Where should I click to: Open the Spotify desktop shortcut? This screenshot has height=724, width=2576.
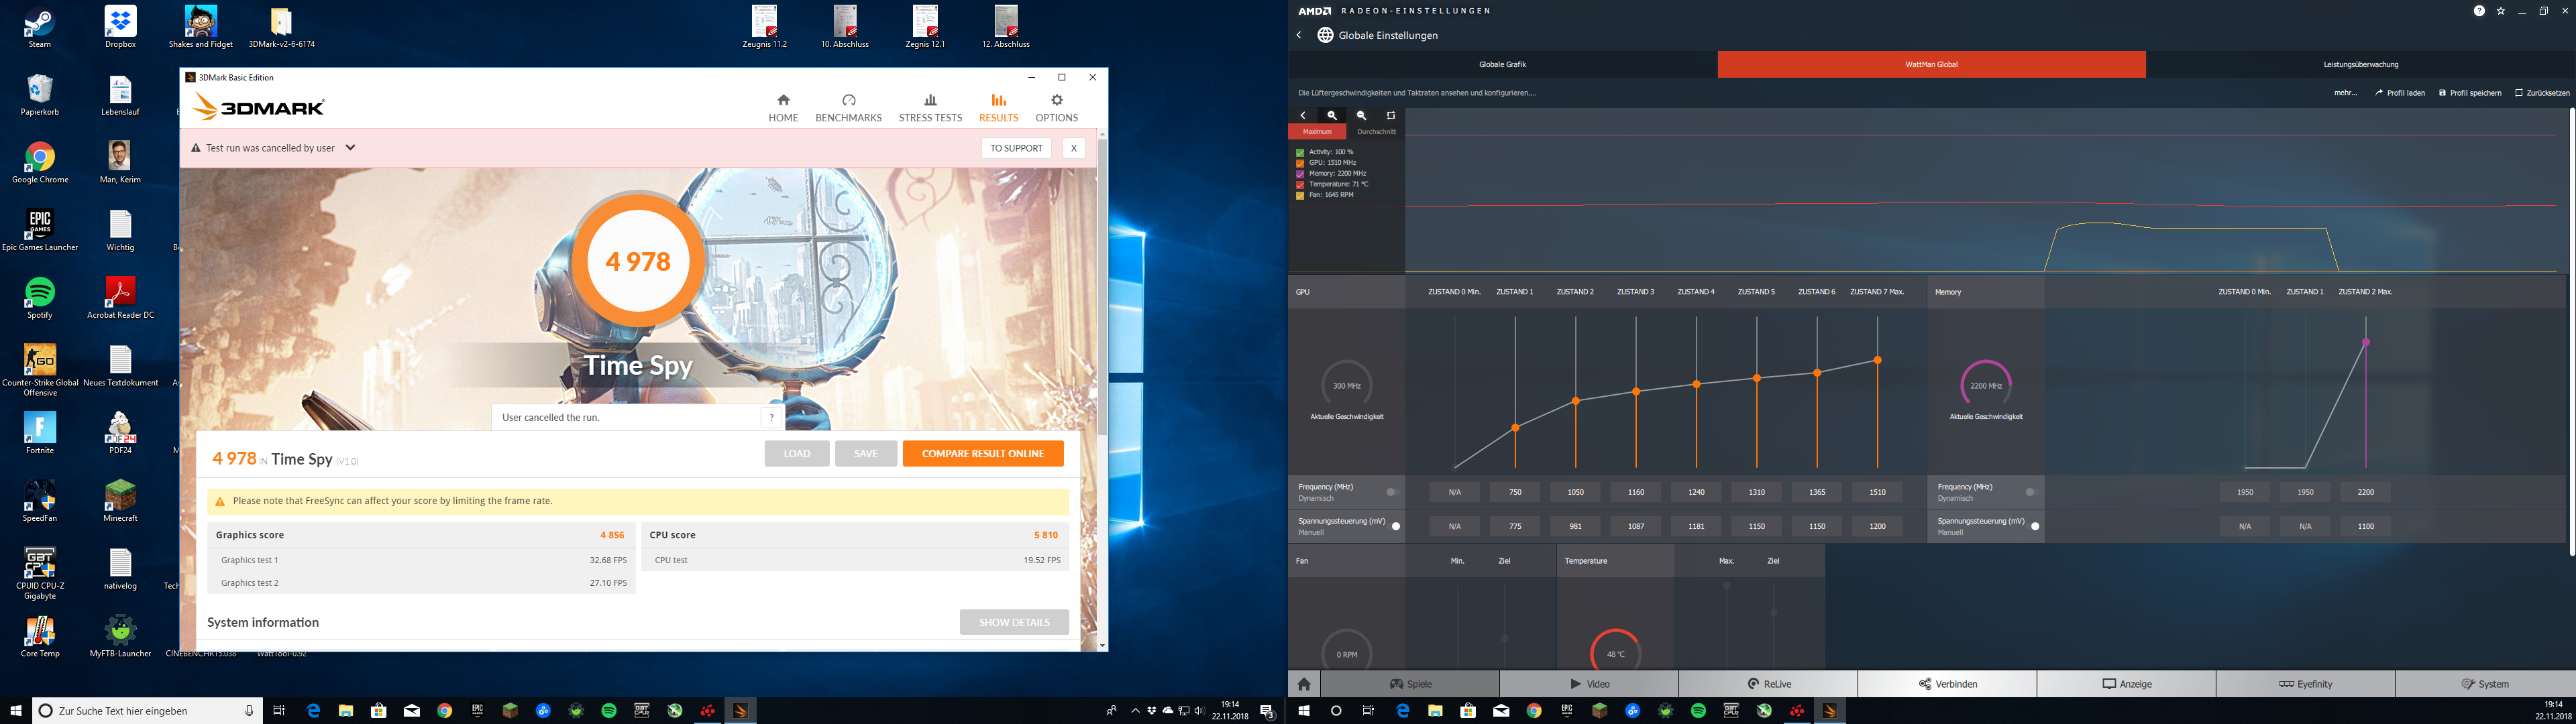coord(40,298)
